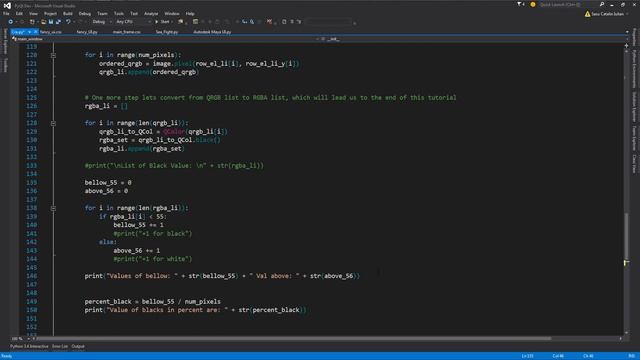Click the Find in Files magnifier toolbar icon

pos(252,22)
